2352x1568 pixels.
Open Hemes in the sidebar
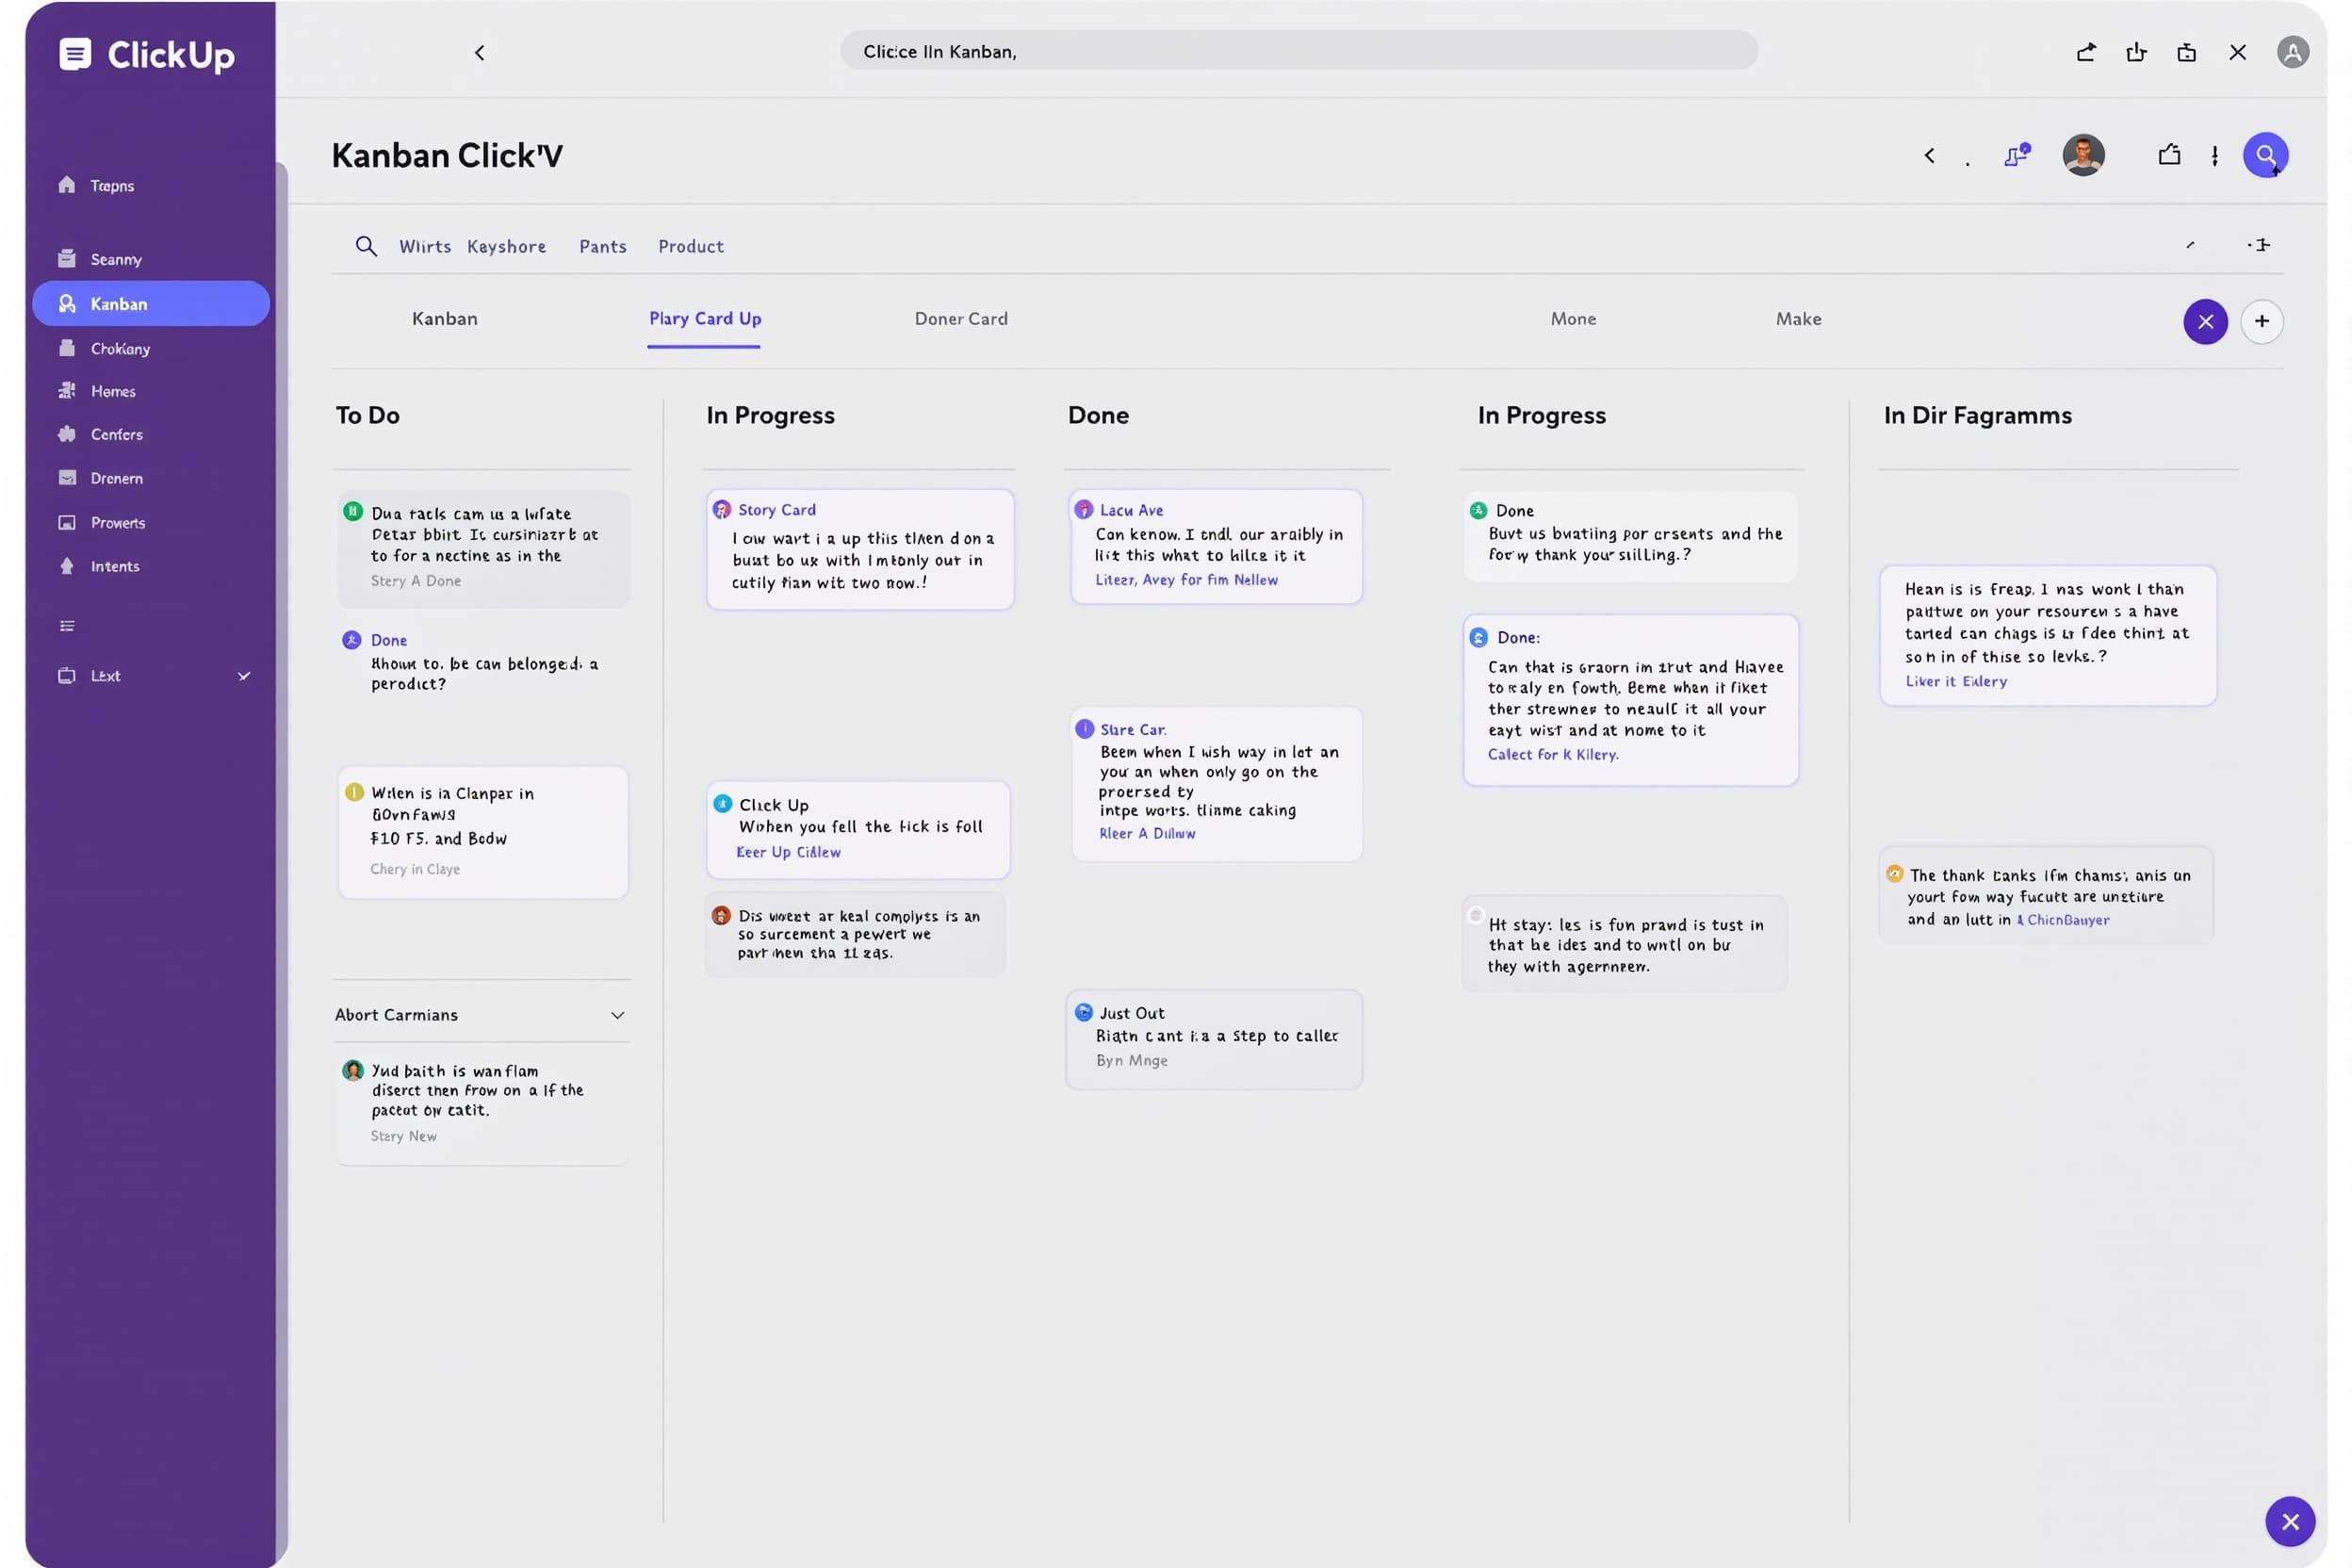pyautogui.click(x=97, y=391)
